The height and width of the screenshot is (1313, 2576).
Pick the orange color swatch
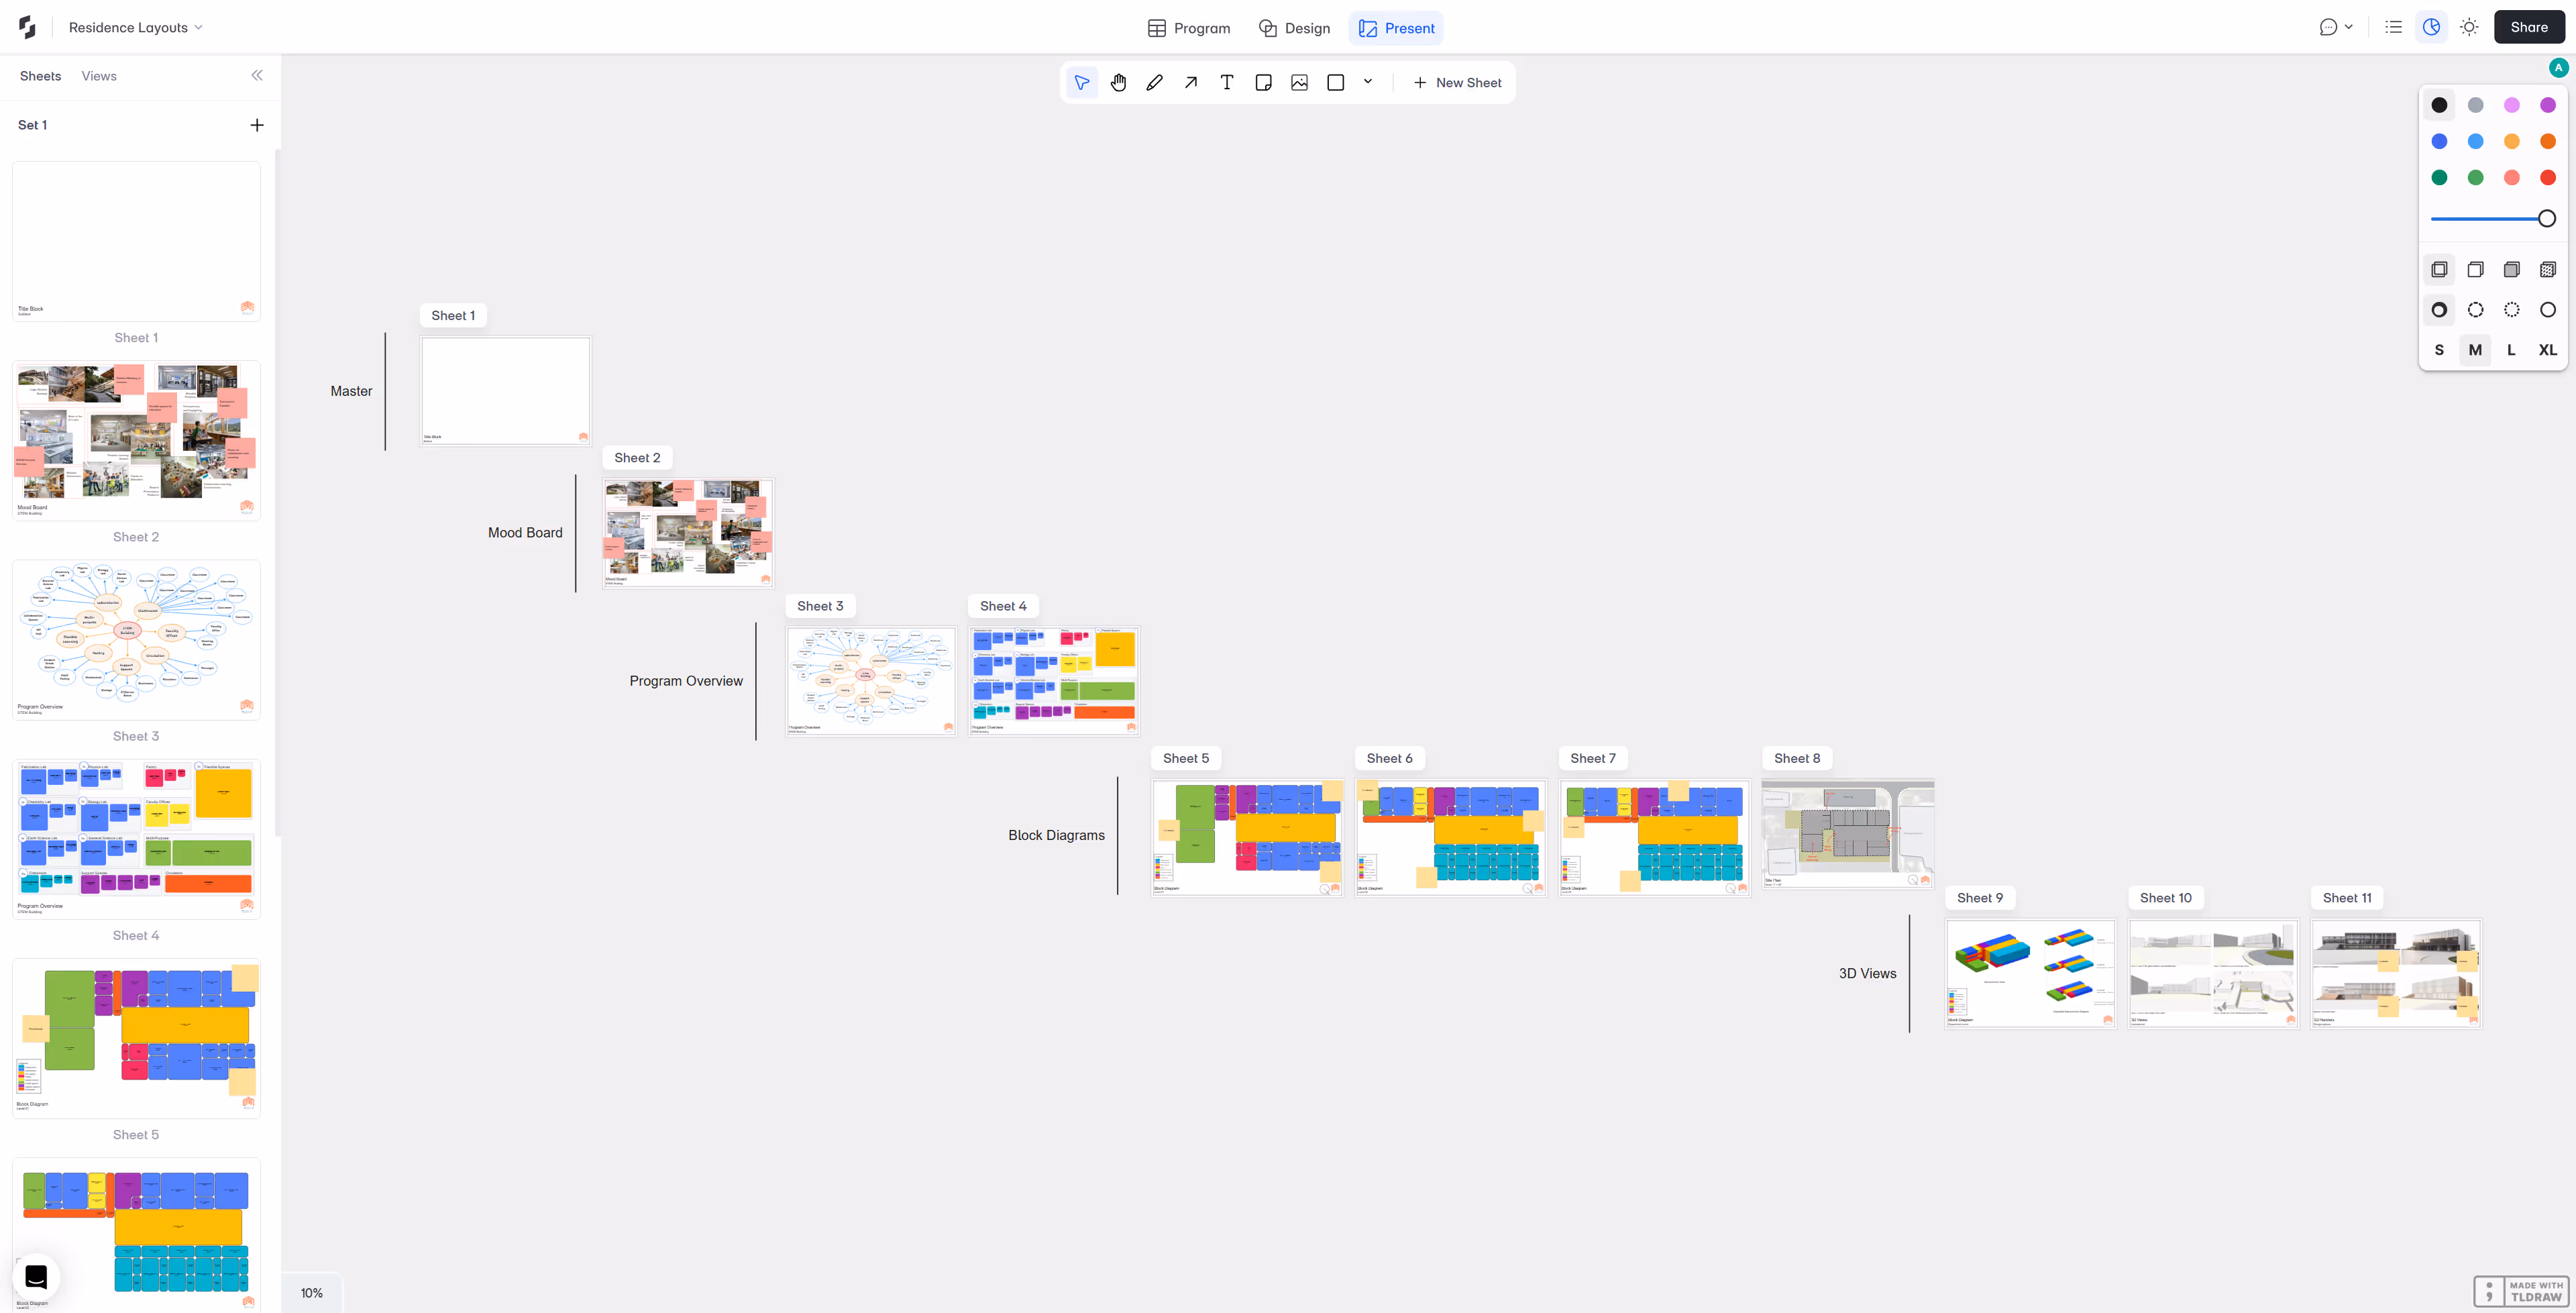(2547, 141)
